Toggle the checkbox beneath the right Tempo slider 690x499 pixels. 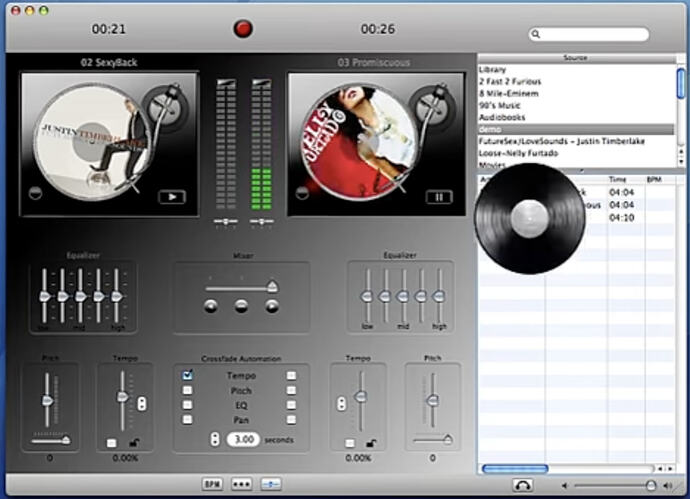click(x=350, y=443)
